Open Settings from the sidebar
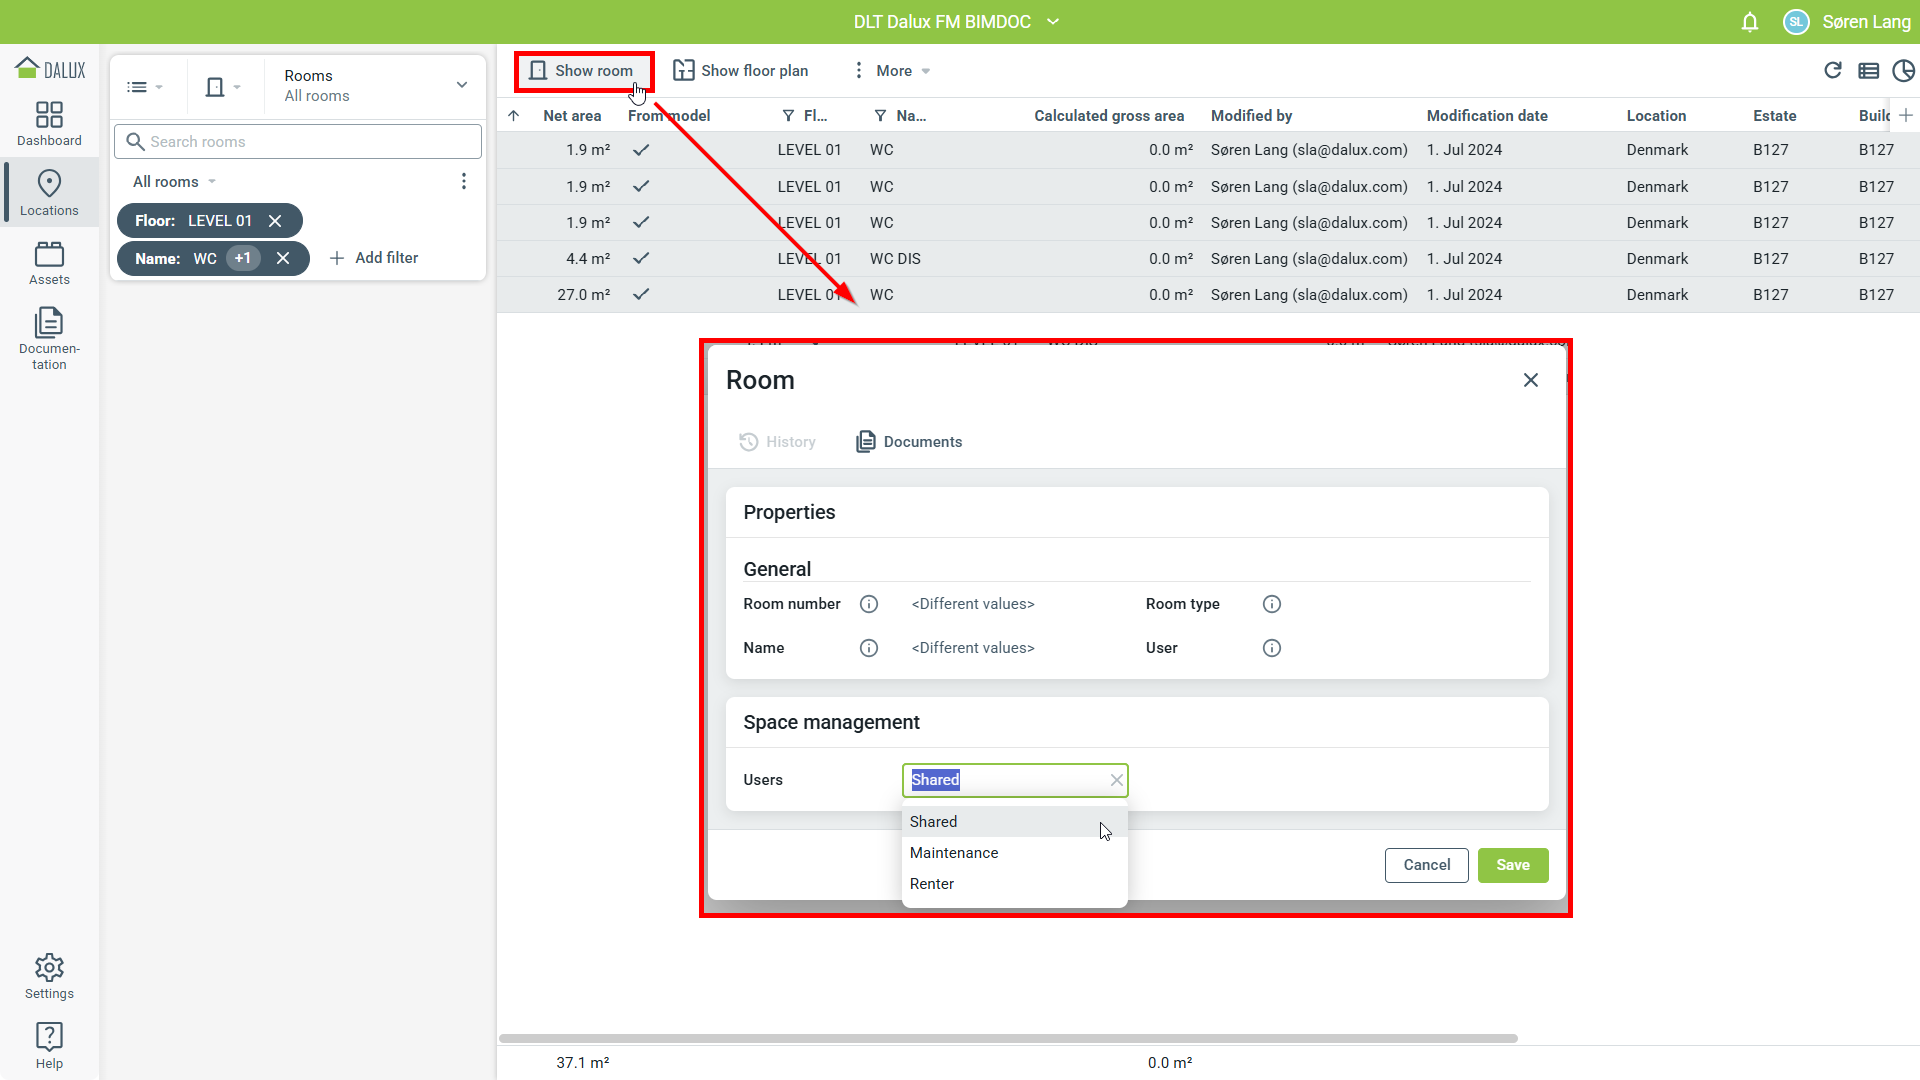The width and height of the screenshot is (1920, 1080). click(49, 976)
